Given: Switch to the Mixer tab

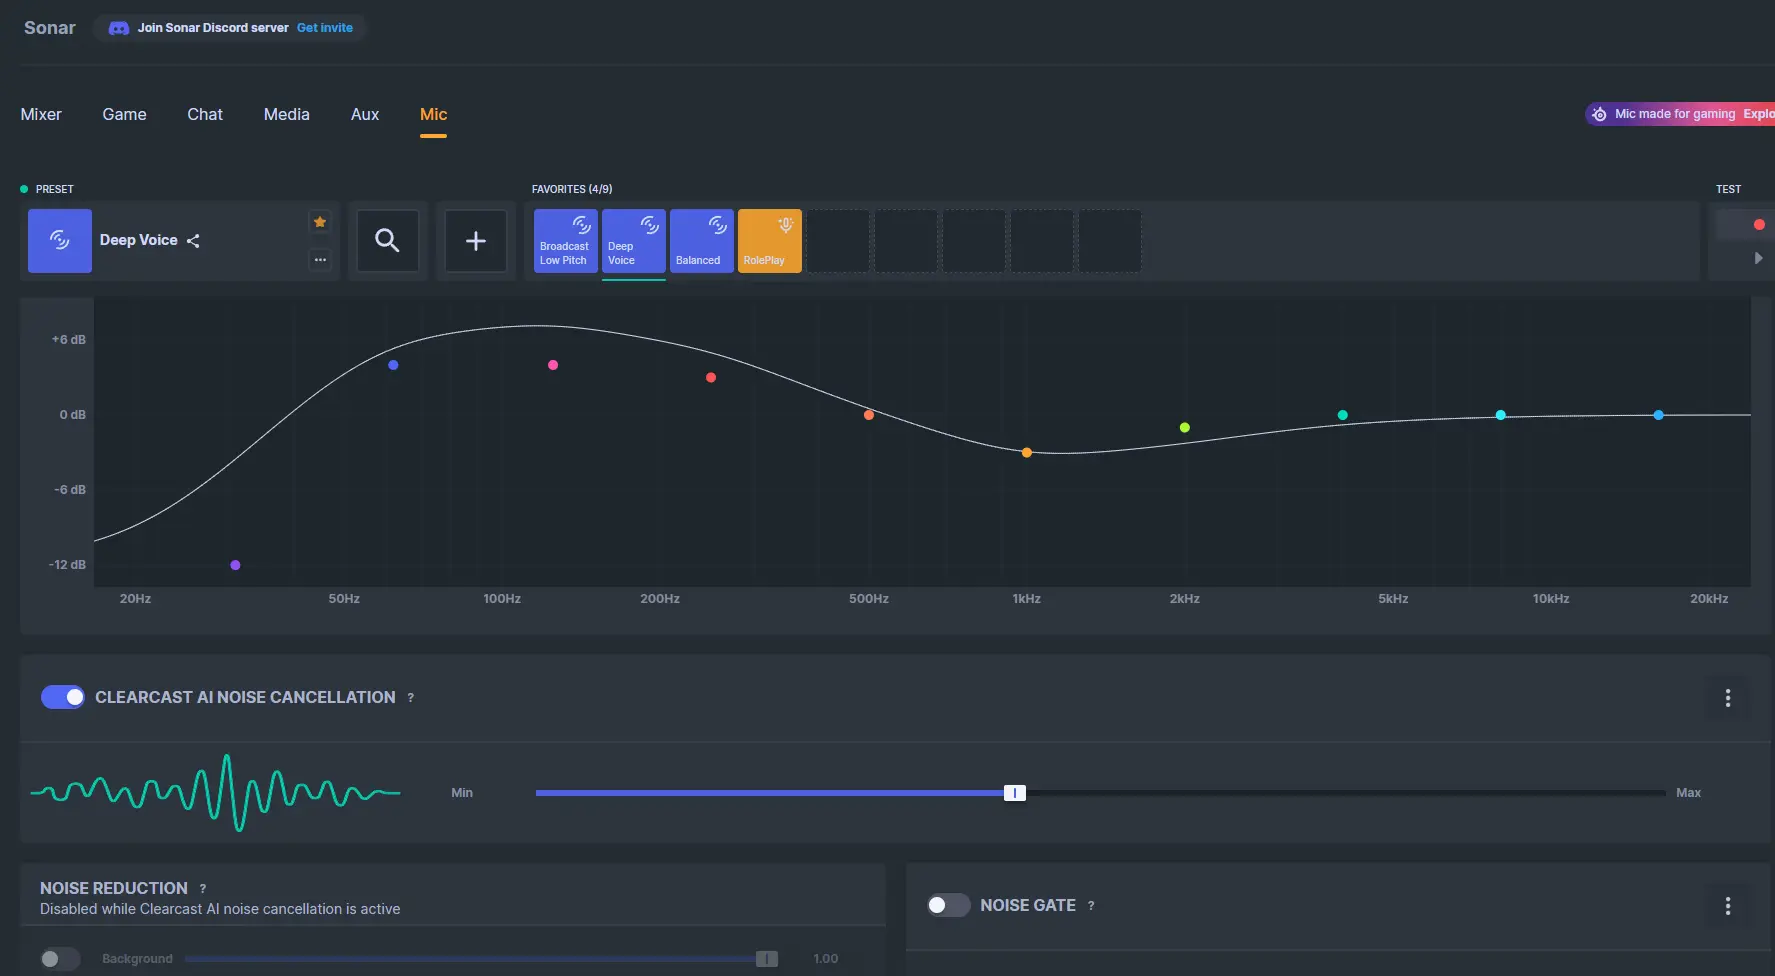Looking at the screenshot, I should point(41,114).
